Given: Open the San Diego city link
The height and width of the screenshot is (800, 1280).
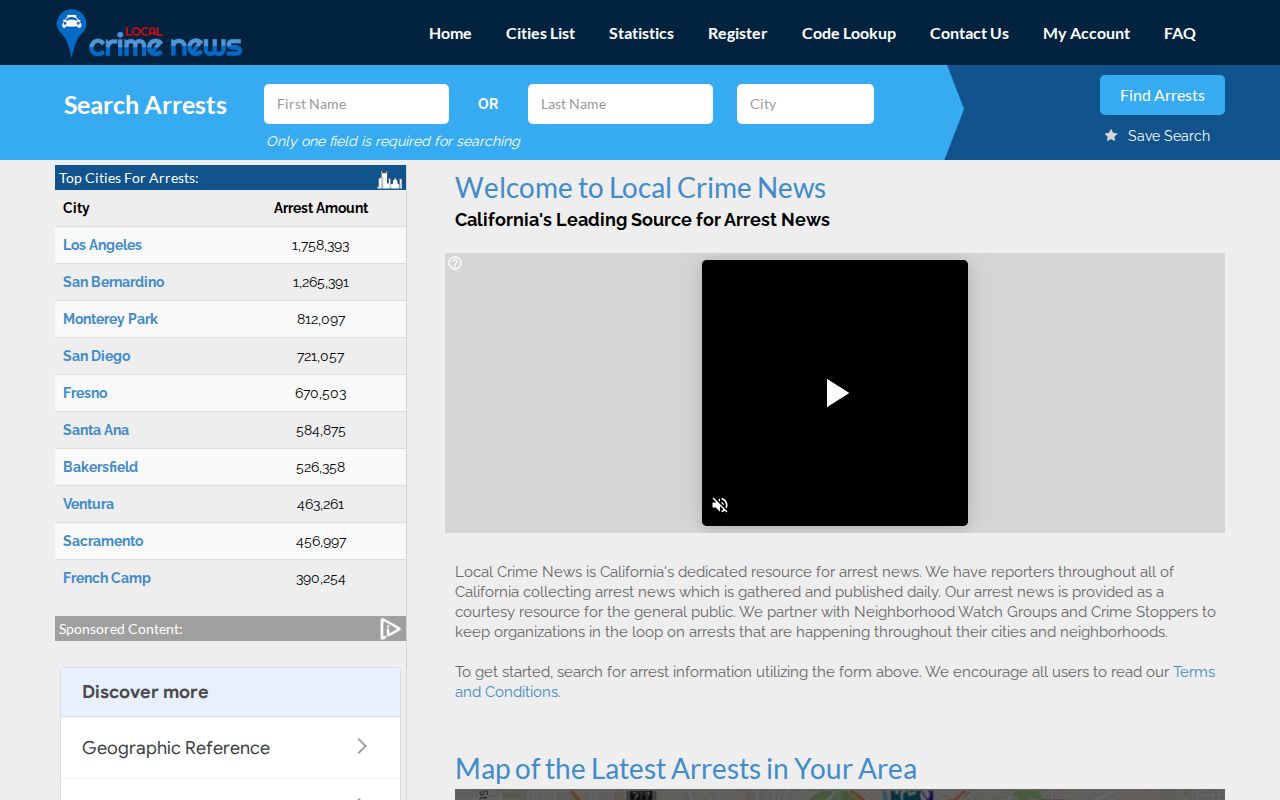Looking at the screenshot, I should coord(96,356).
